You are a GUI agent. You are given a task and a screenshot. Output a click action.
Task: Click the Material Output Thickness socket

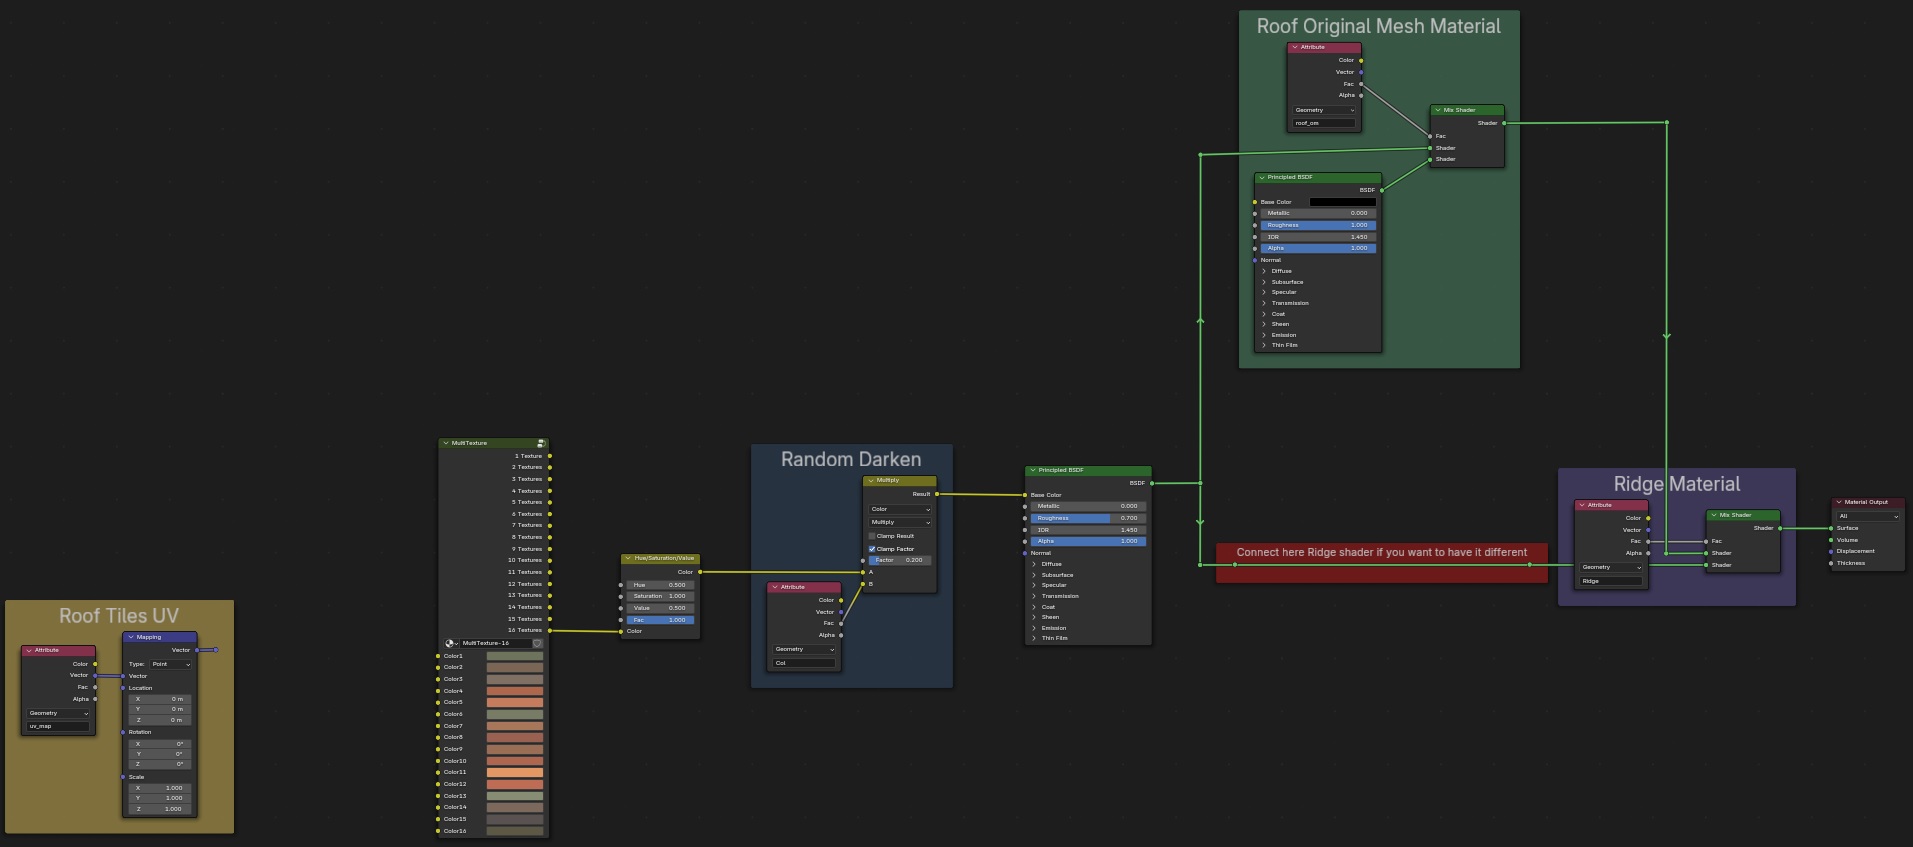1831,563
